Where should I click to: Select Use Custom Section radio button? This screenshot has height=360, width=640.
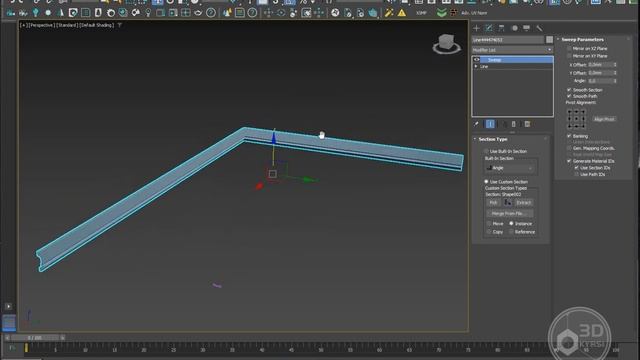point(486,182)
